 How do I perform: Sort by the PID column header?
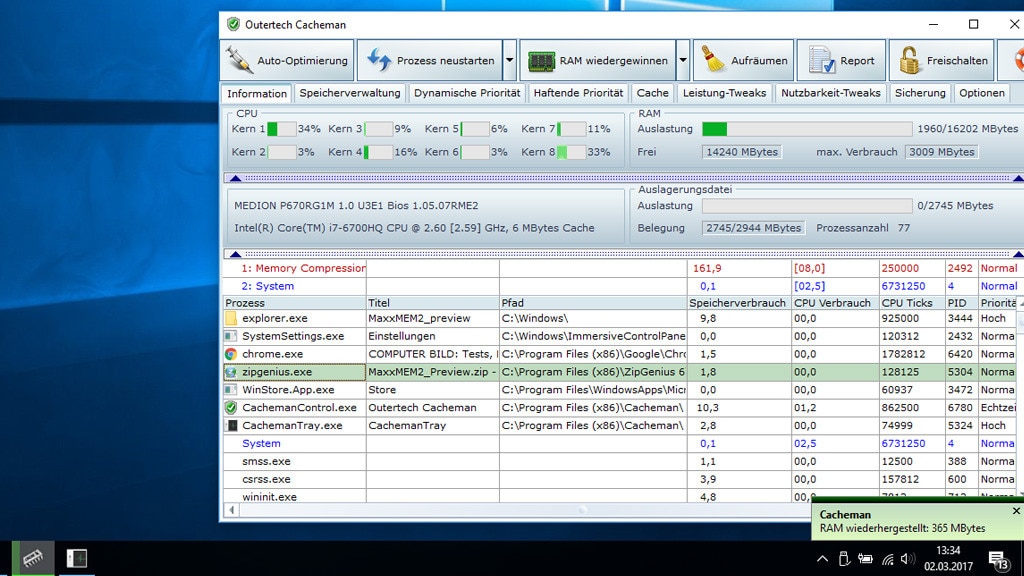click(961, 303)
